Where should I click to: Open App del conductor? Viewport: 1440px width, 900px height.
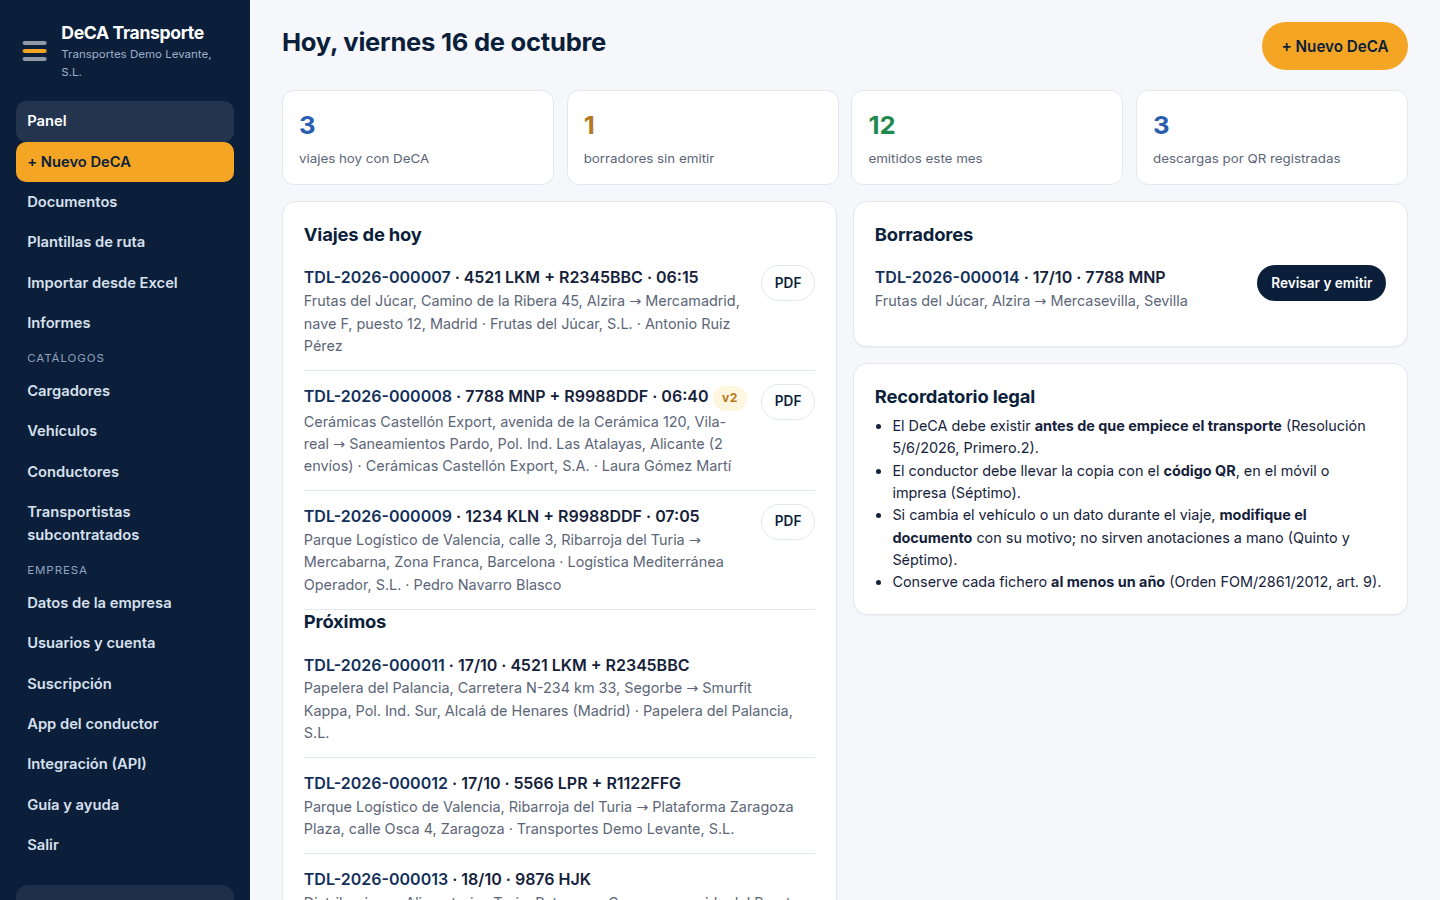(x=125, y=724)
